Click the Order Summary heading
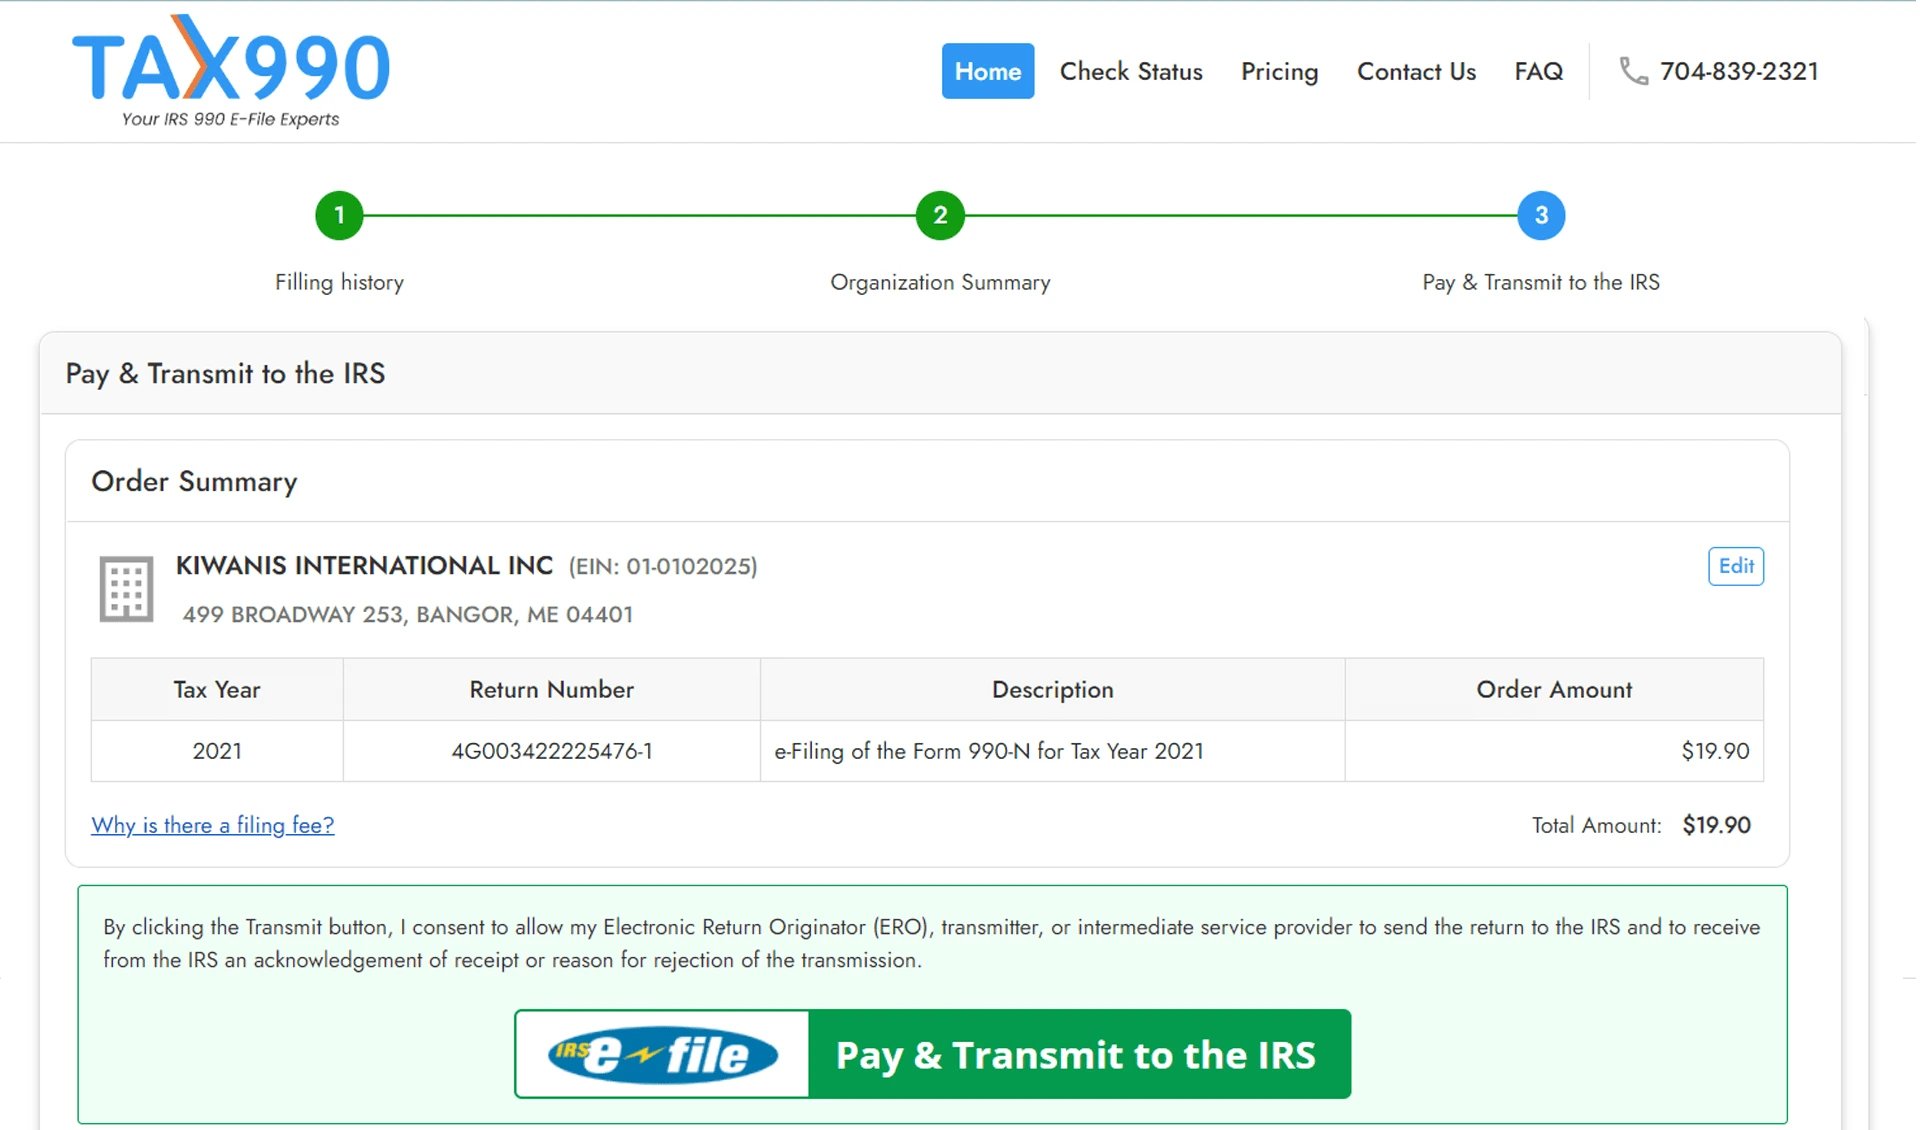 194,481
